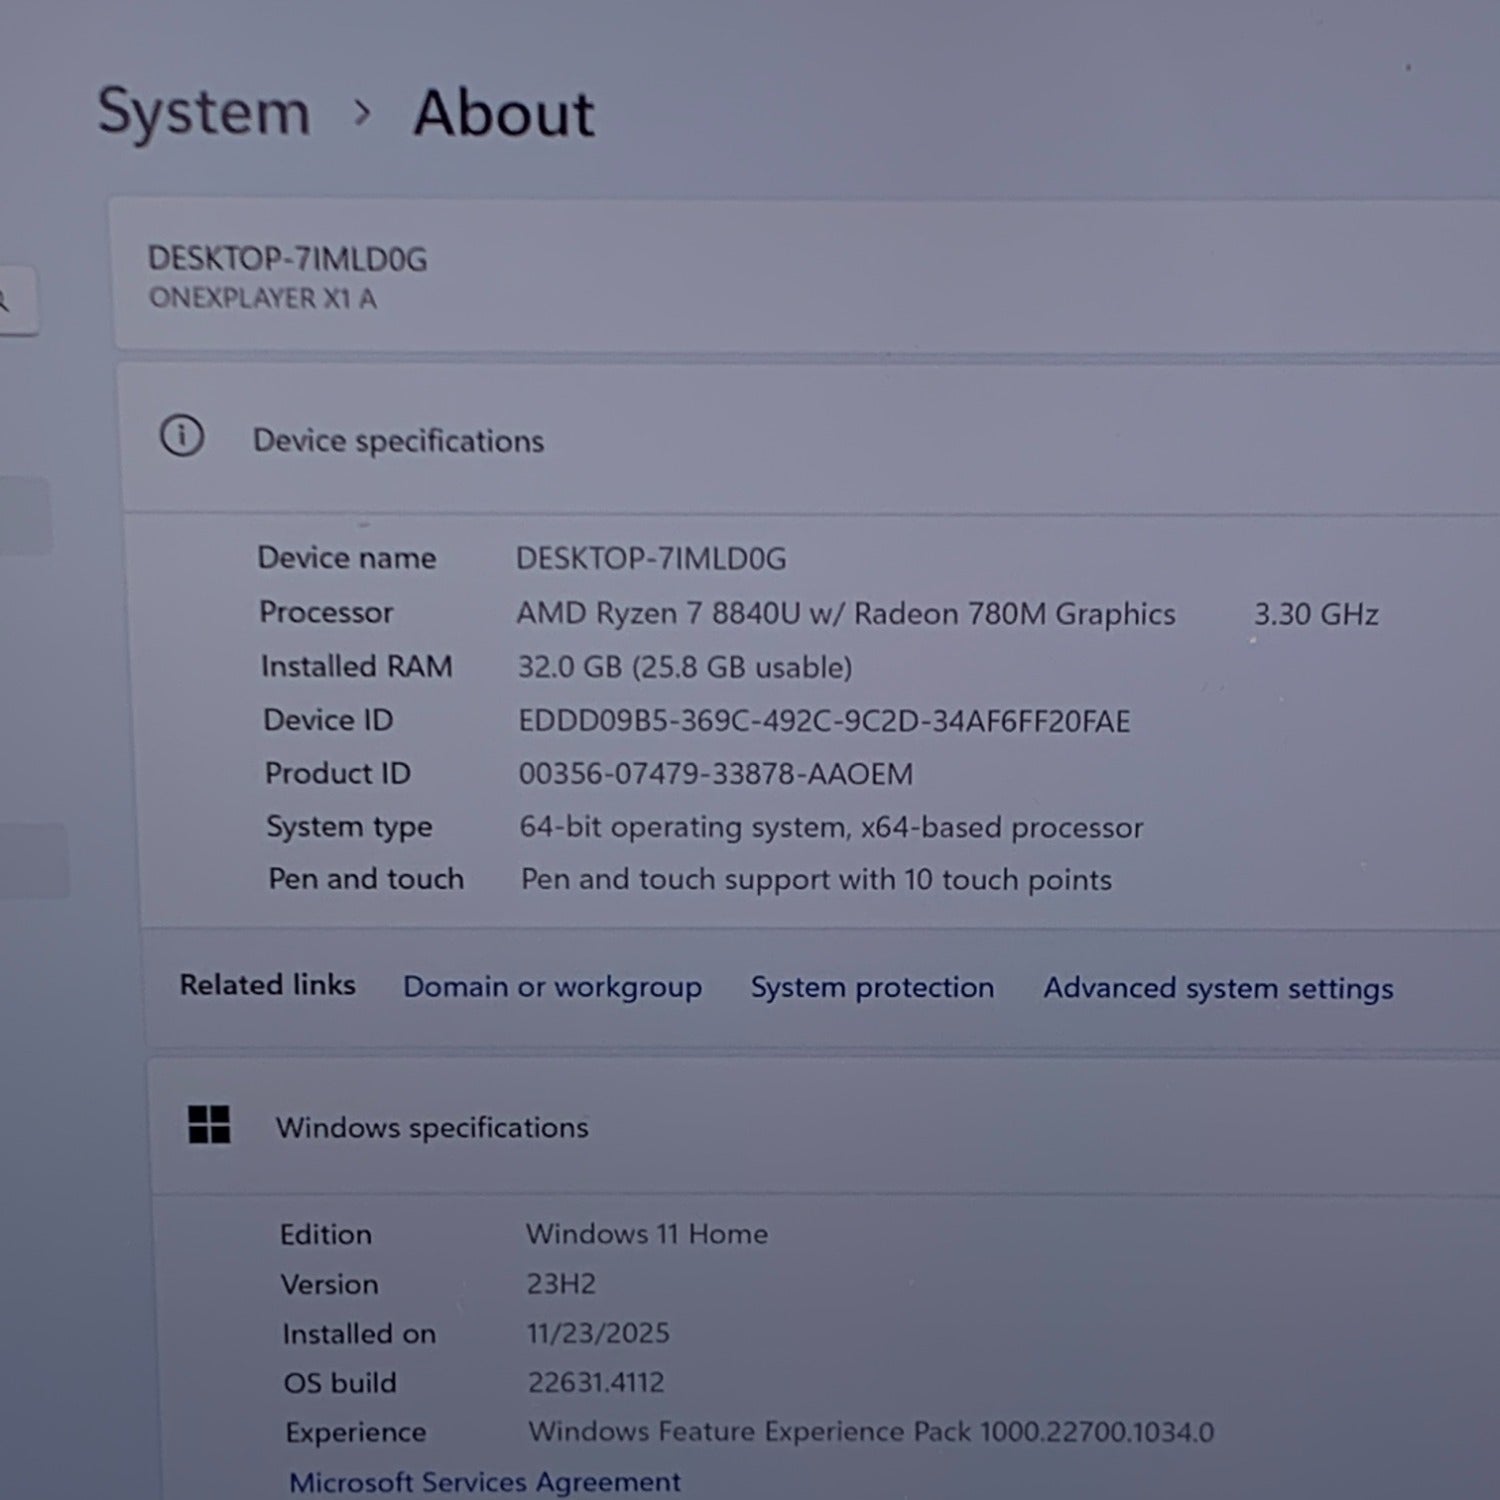Click the ONEXPLAYER X1 A model text
The width and height of the screenshot is (1500, 1500).
point(262,299)
